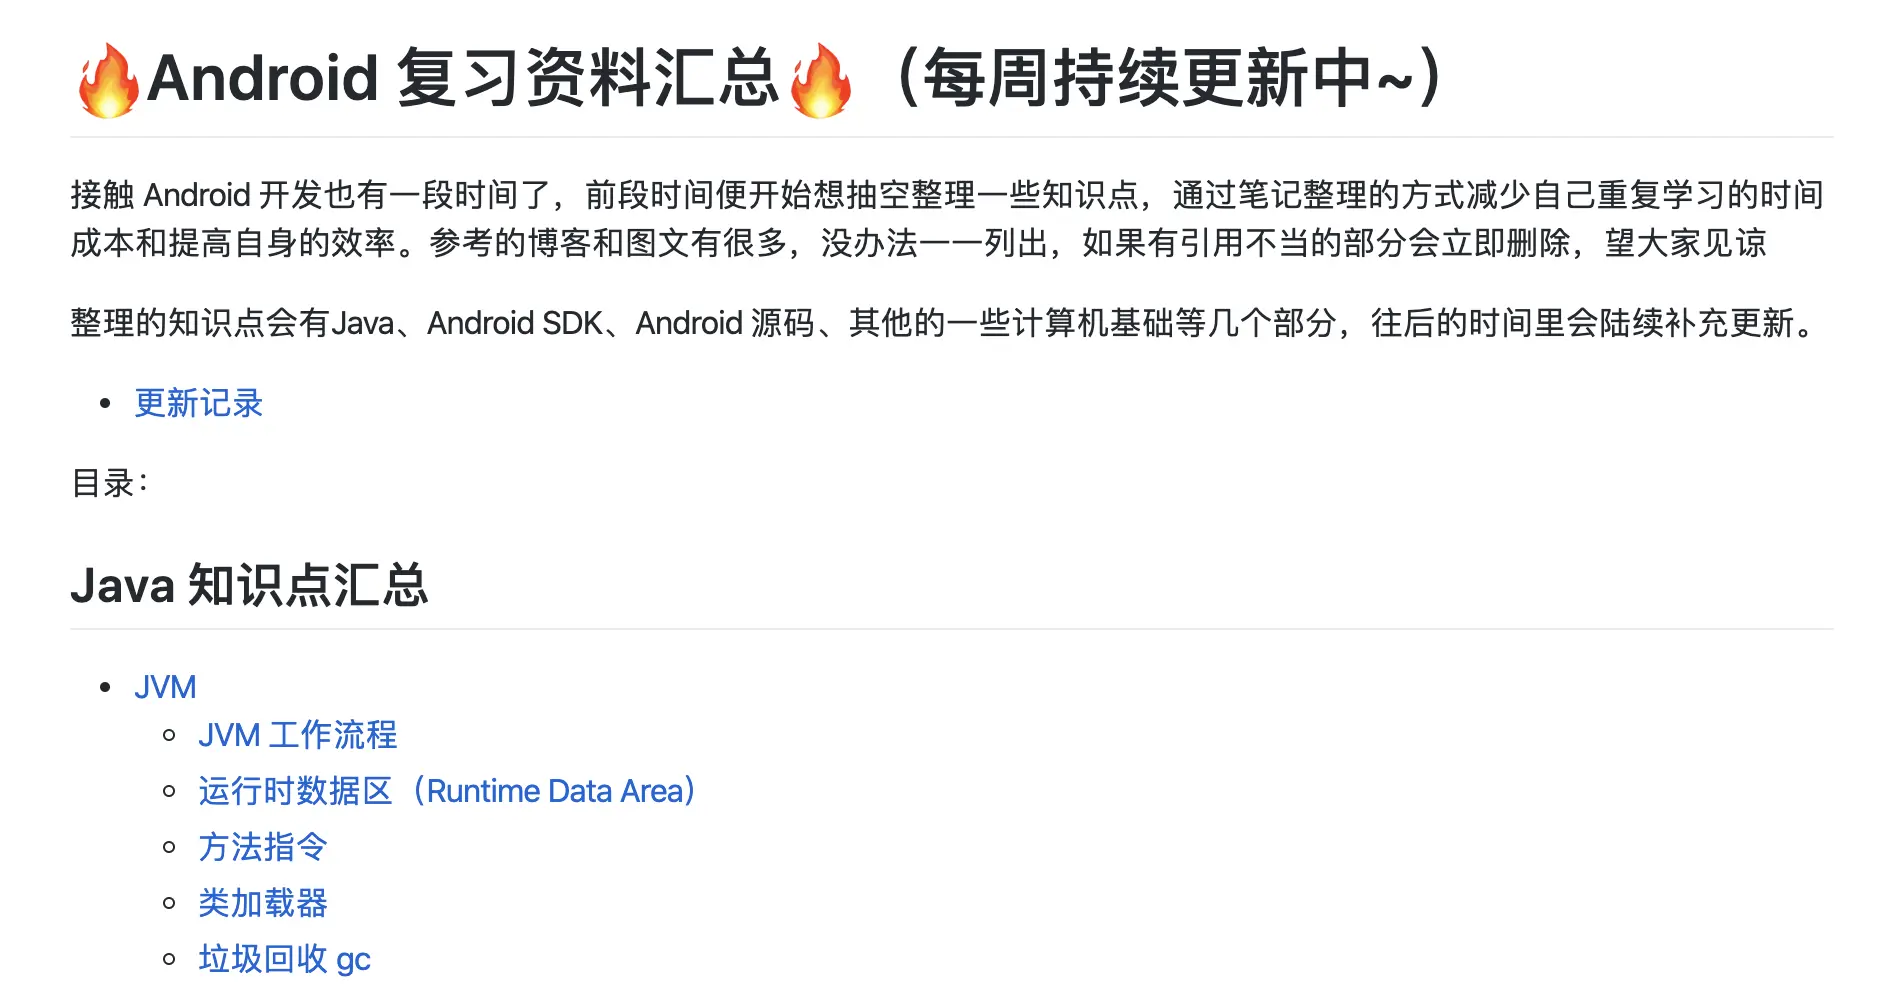Image resolution: width=1896 pixels, height=986 pixels.
Task: Open the 类加载器 link
Action: tap(263, 903)
